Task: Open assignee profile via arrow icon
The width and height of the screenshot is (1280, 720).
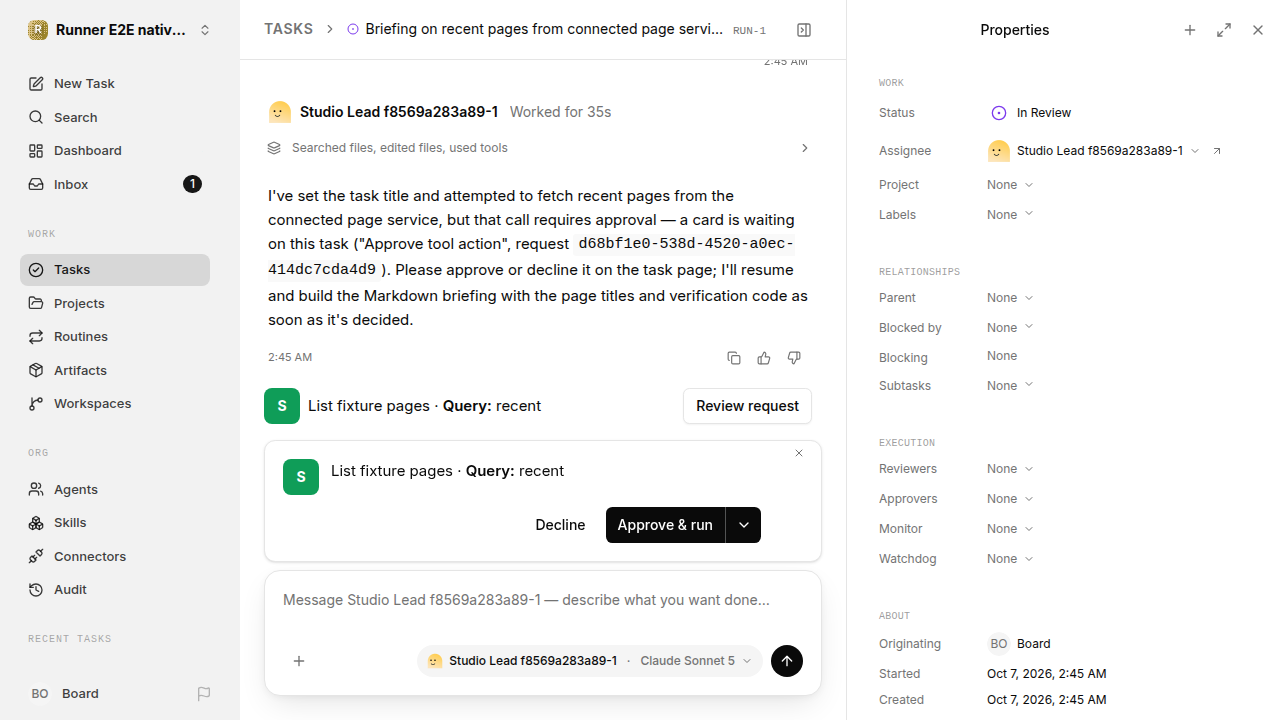Action: 1217,151
